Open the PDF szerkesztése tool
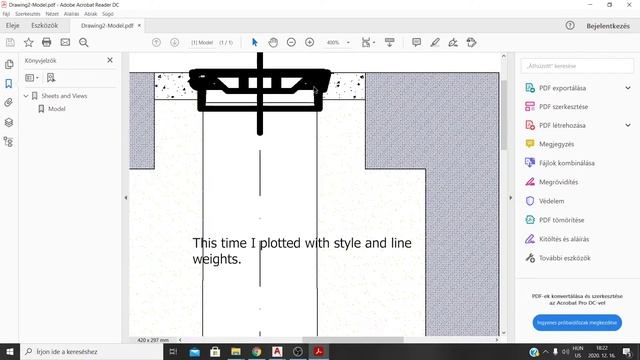The width and height of the screenshot is (640, 360). (563, 107)
